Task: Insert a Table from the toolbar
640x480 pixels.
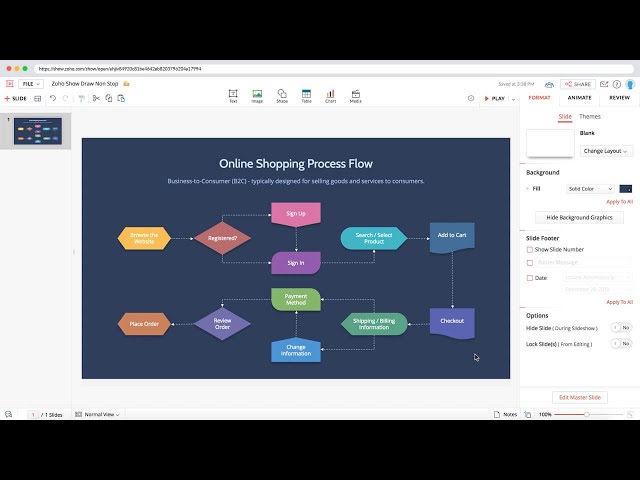Action: [x=306, y=96]
